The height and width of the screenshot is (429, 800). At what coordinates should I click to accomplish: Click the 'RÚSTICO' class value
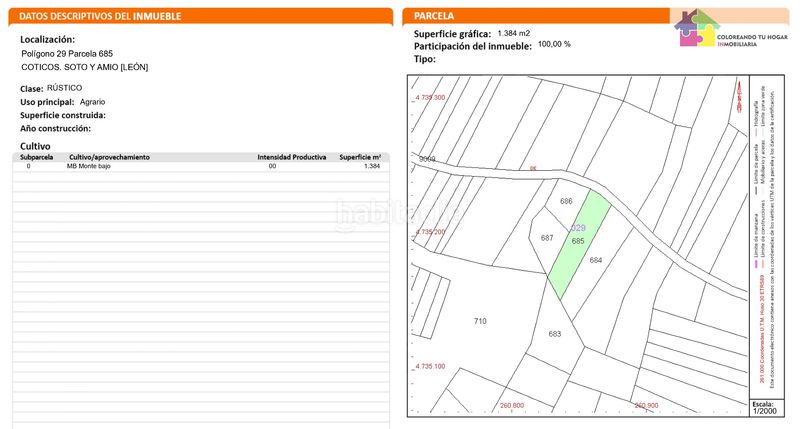point(64,88)
